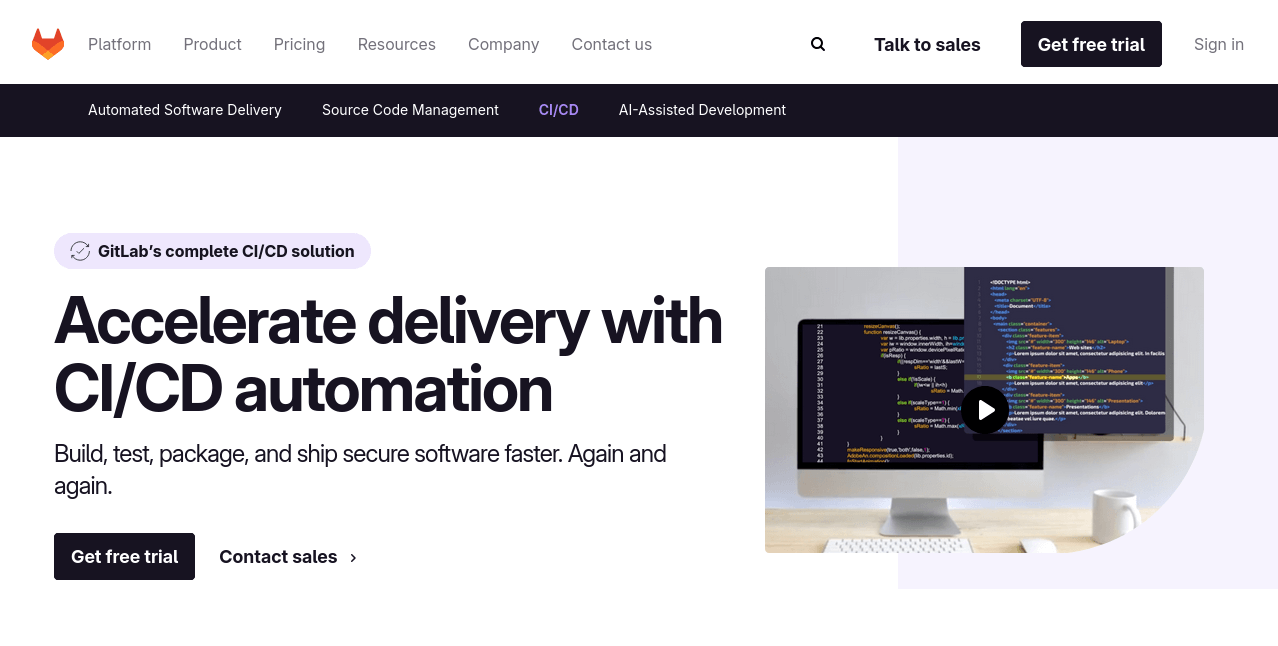1278x646 pixels.
Task: Open Contact sales from the hero section
Action: (x=278, y=557)
